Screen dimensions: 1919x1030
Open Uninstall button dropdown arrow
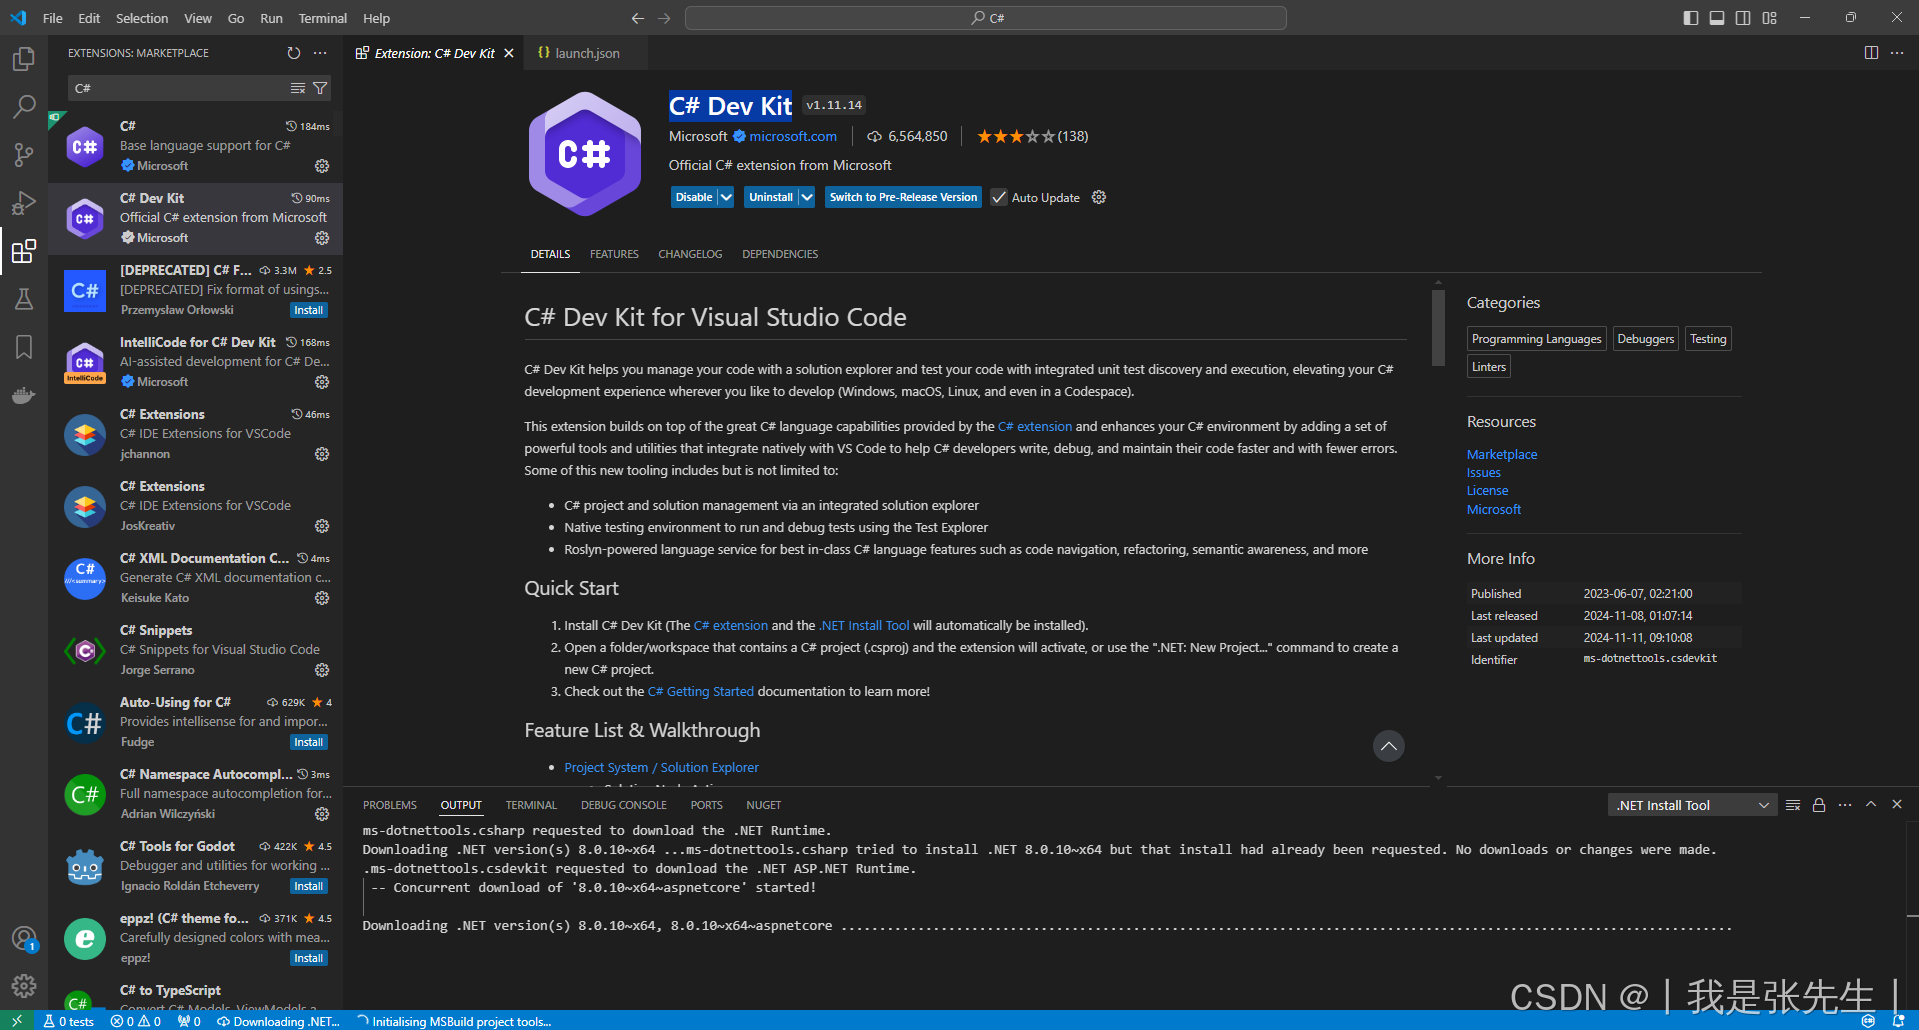807,197
